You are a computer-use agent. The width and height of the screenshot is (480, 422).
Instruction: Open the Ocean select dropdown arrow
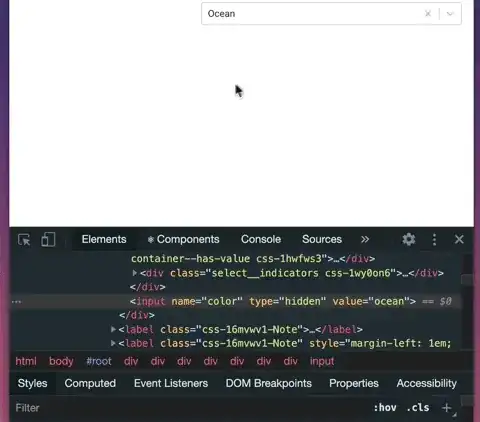click(450, 14)
